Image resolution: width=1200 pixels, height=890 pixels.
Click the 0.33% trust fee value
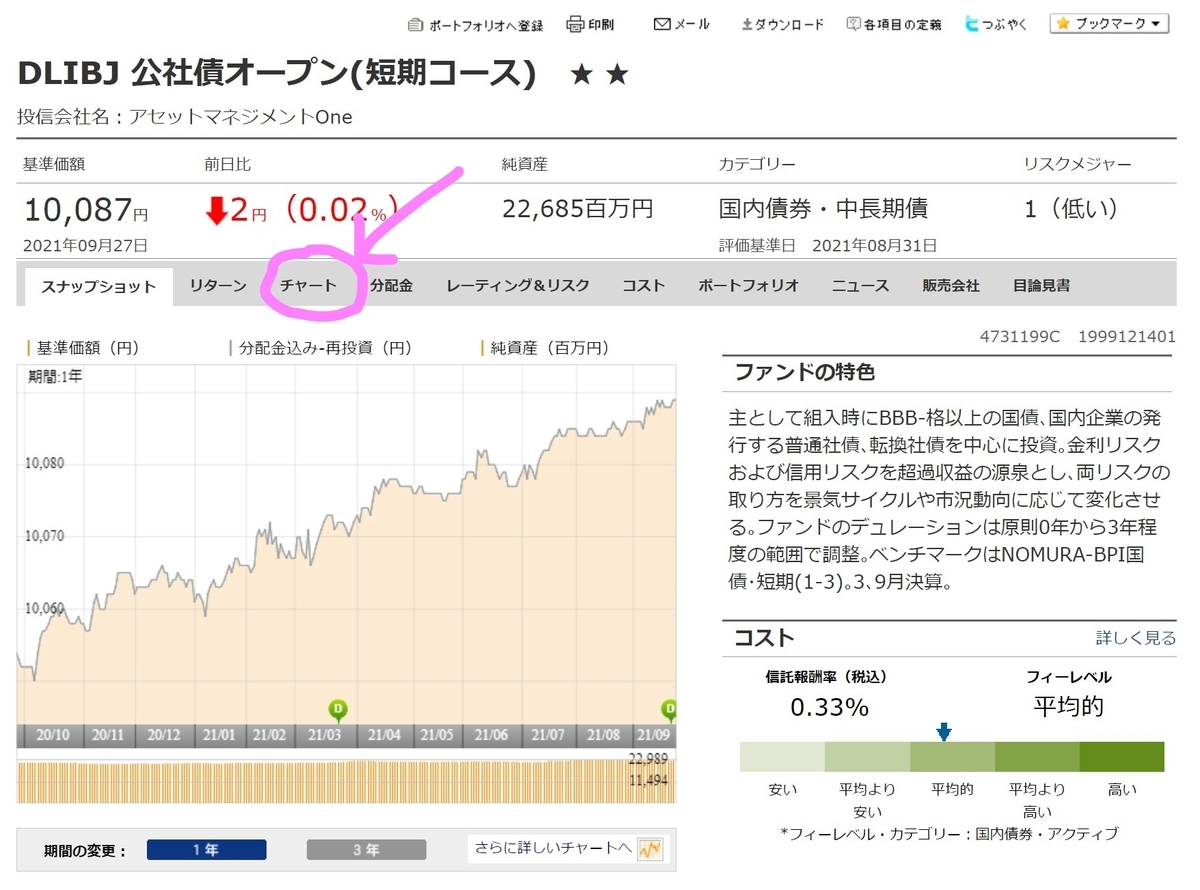[x=829, y=707]
